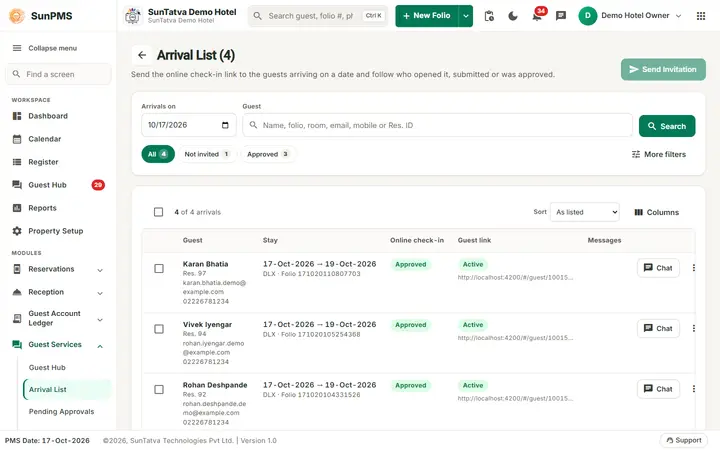
Task: Click the Stay column header
Action: tap(270, 240)
